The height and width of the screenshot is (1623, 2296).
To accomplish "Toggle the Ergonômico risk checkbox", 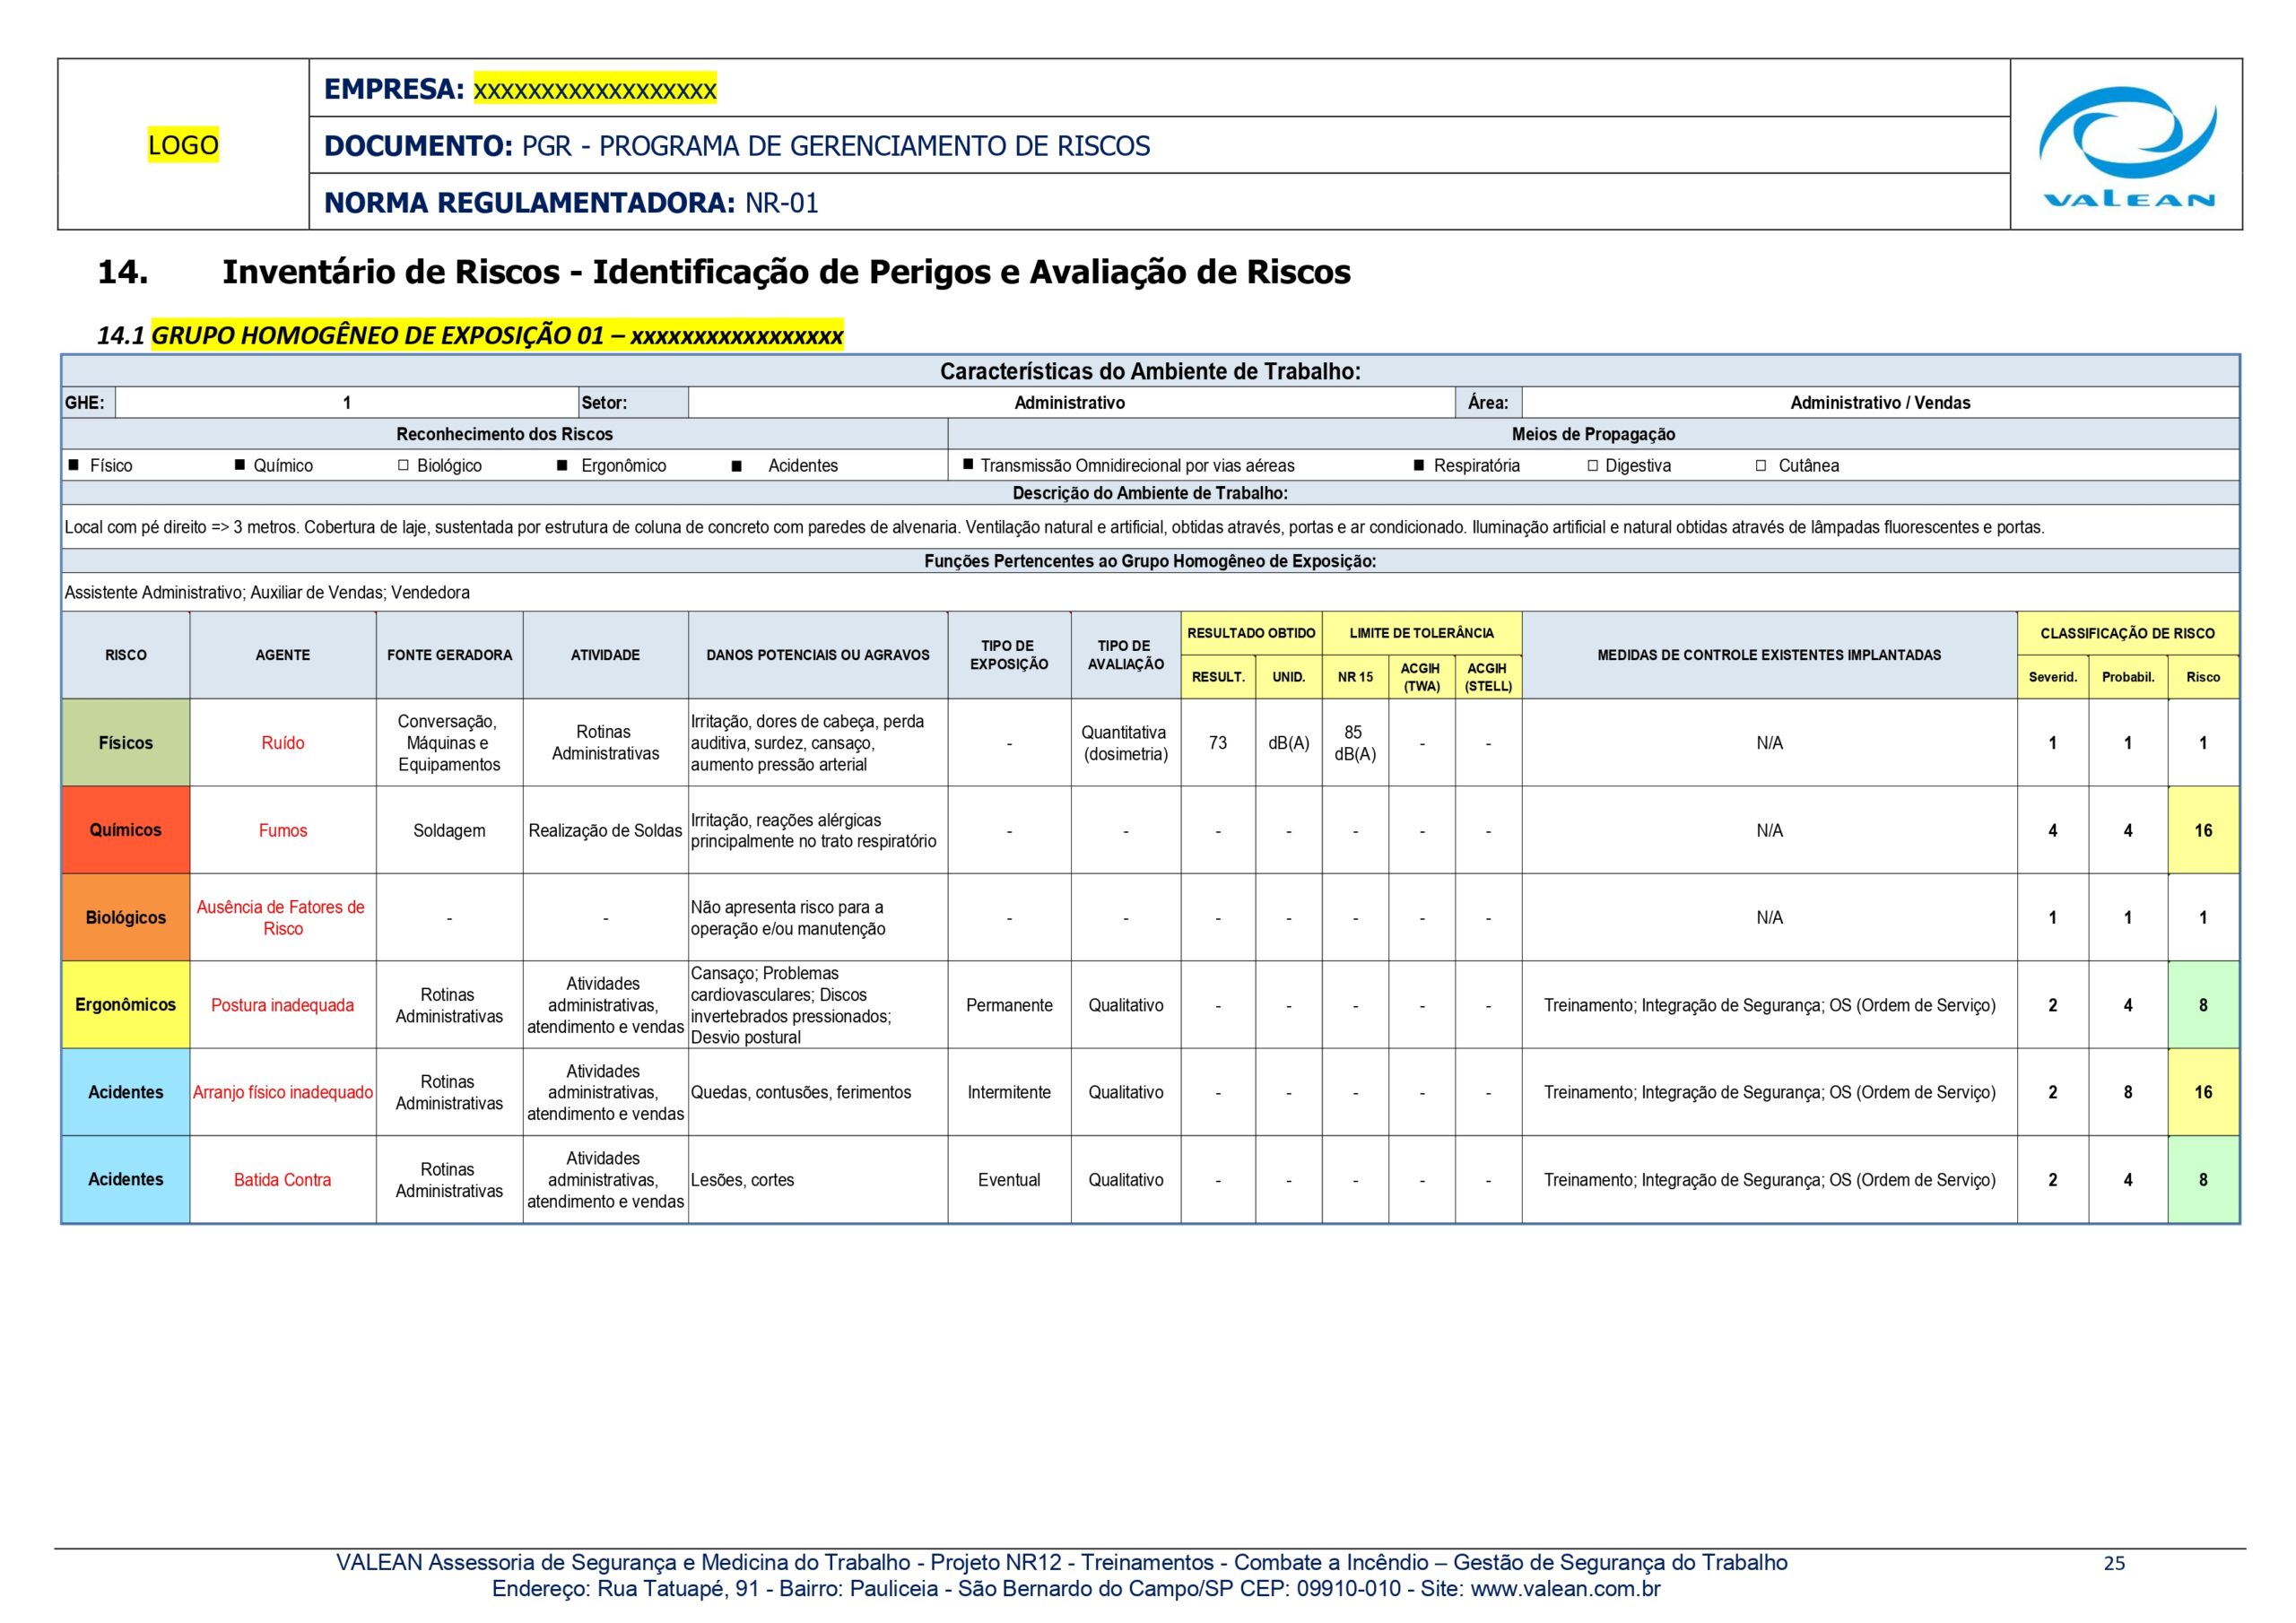I will point(562,465).
